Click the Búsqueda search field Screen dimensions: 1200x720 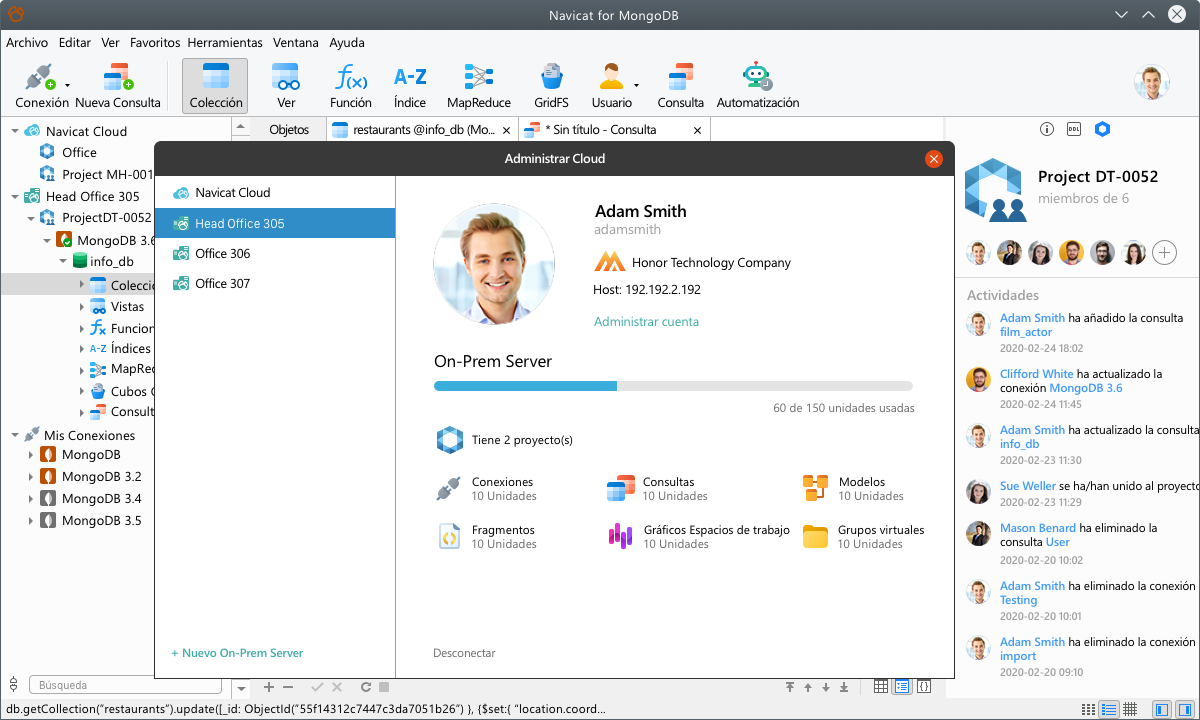tap(125, 685)
